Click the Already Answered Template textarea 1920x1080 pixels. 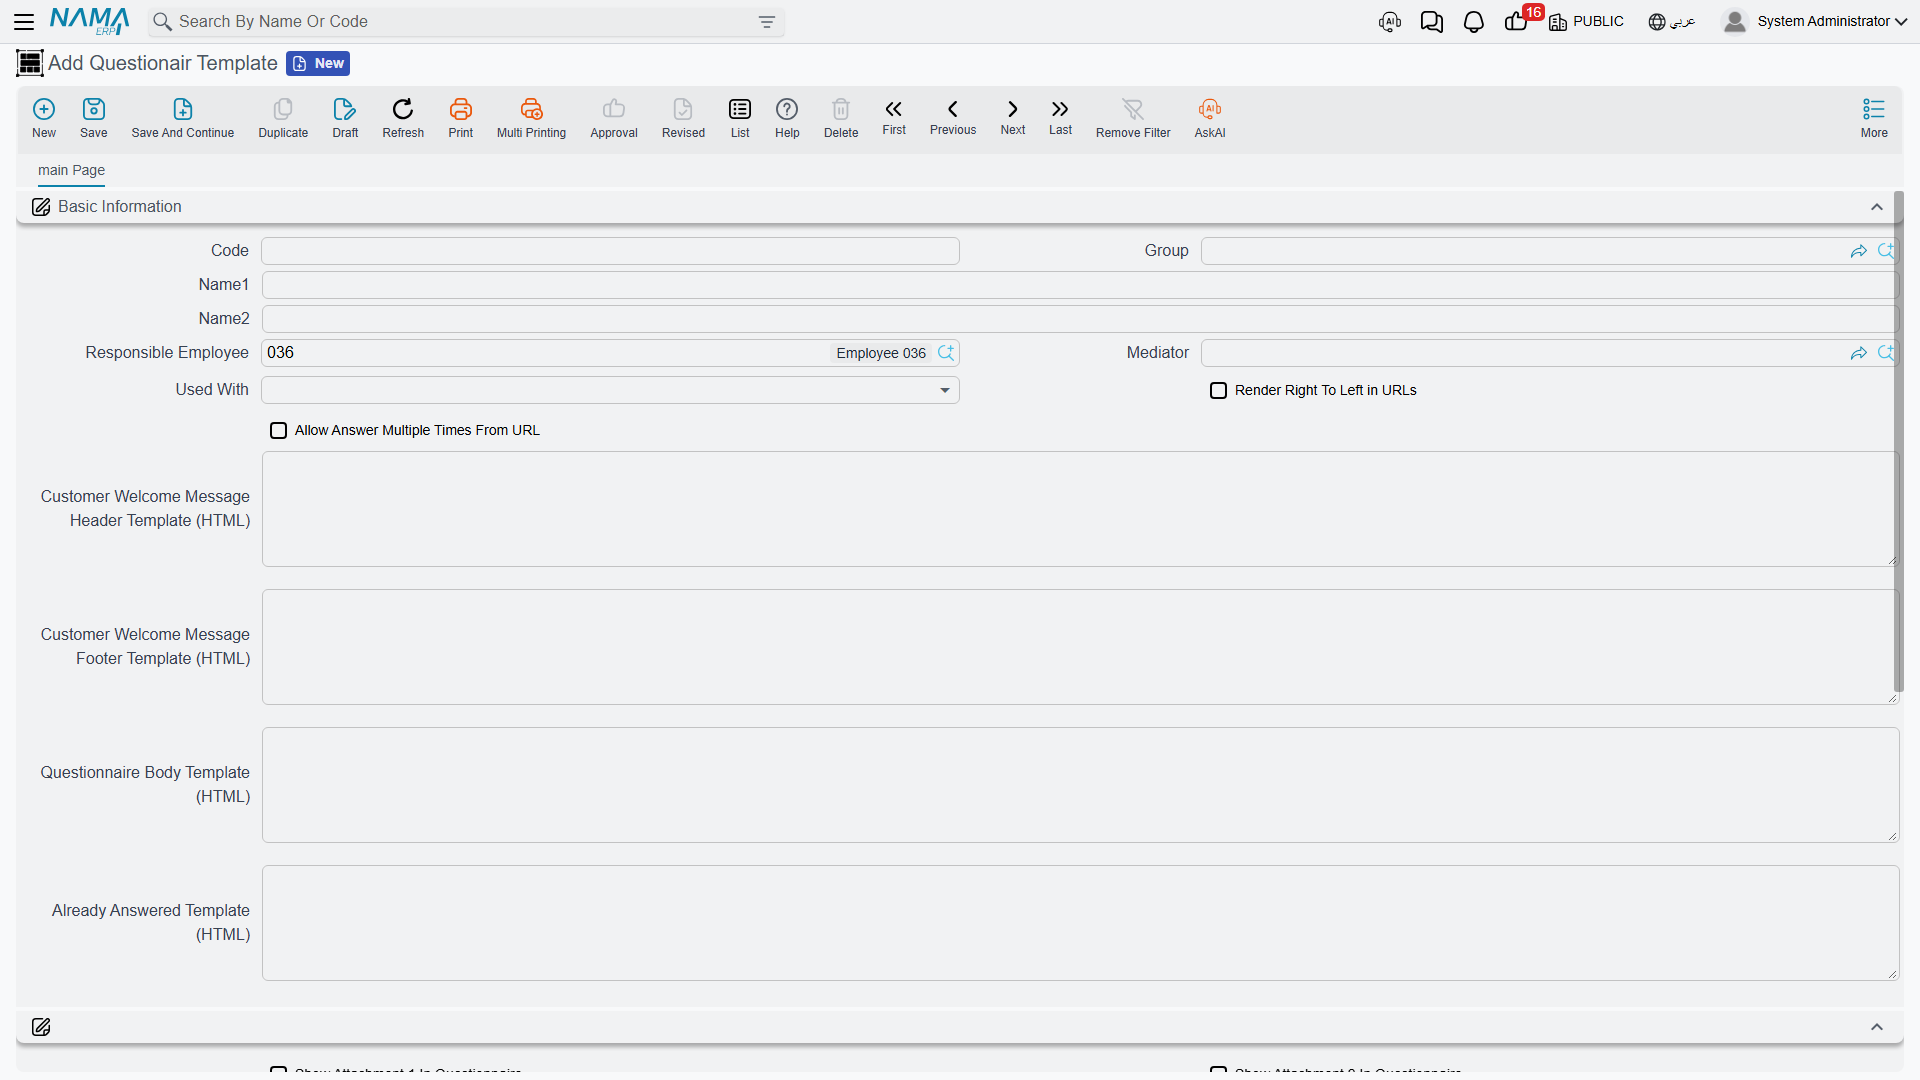coord(1080,923)
